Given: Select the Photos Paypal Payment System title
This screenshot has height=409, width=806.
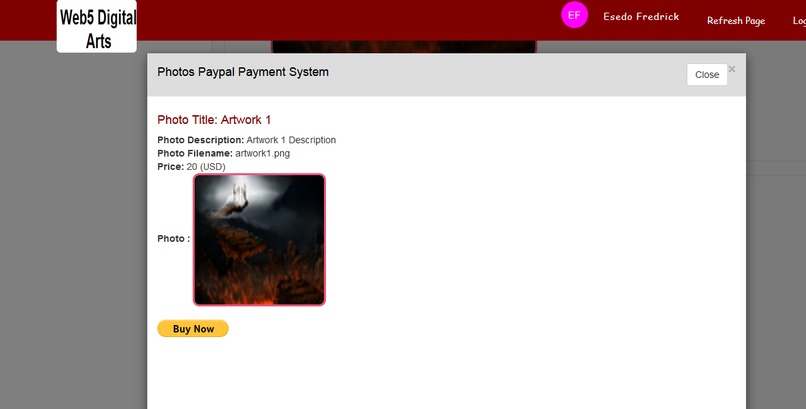Looking at the screenshot, I should point(243,72).
